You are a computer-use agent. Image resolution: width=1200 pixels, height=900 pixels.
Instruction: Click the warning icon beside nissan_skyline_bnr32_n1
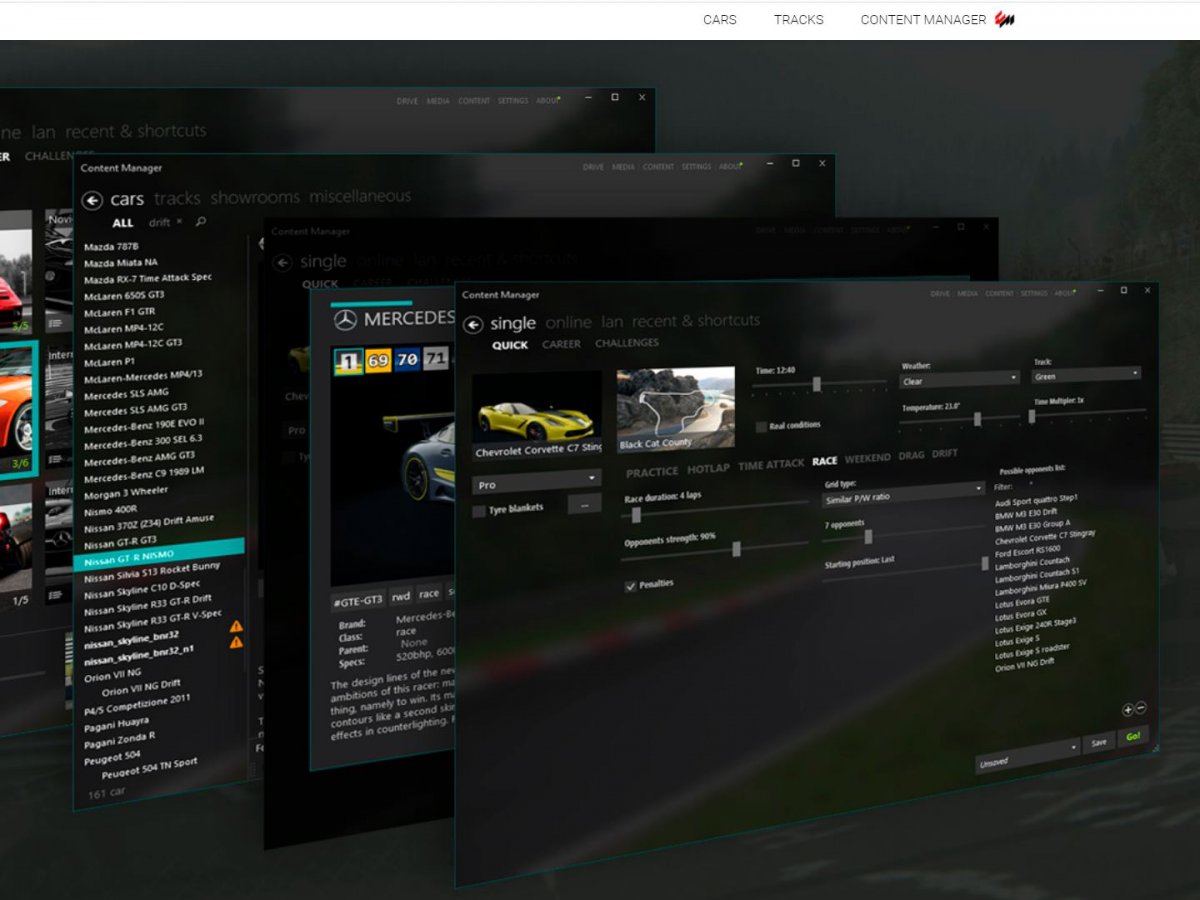pos(236,642)
